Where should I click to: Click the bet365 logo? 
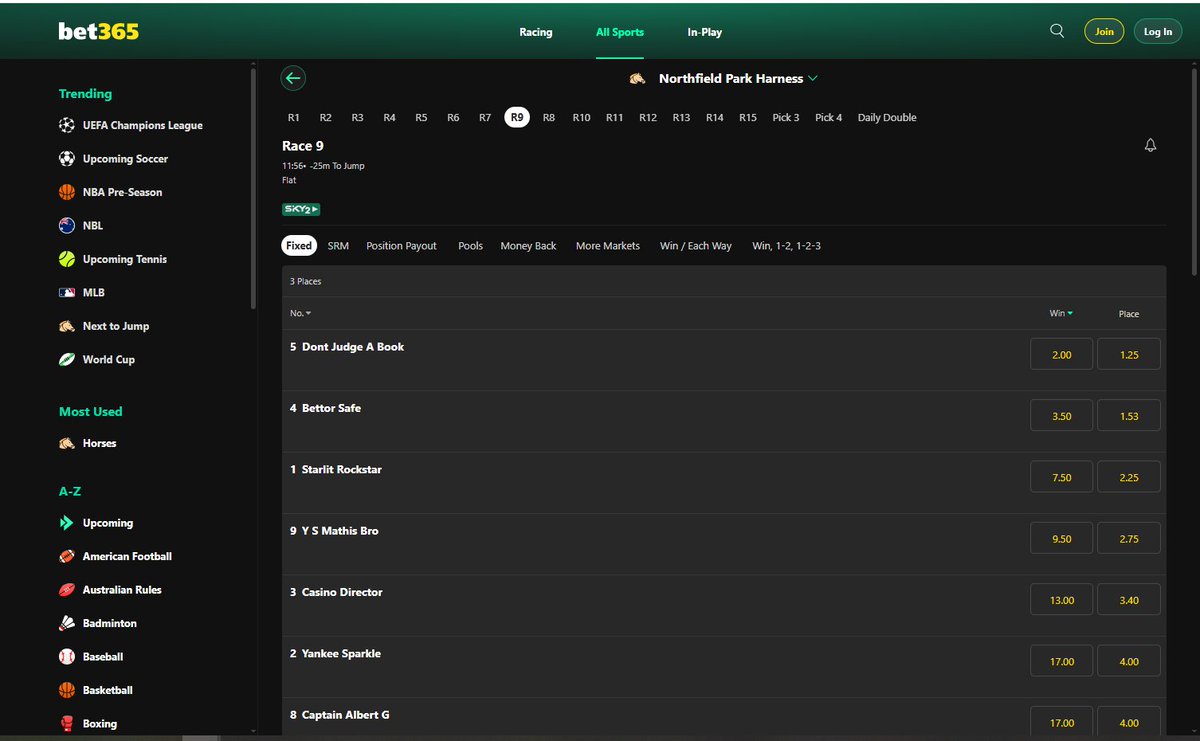[99, 31]
